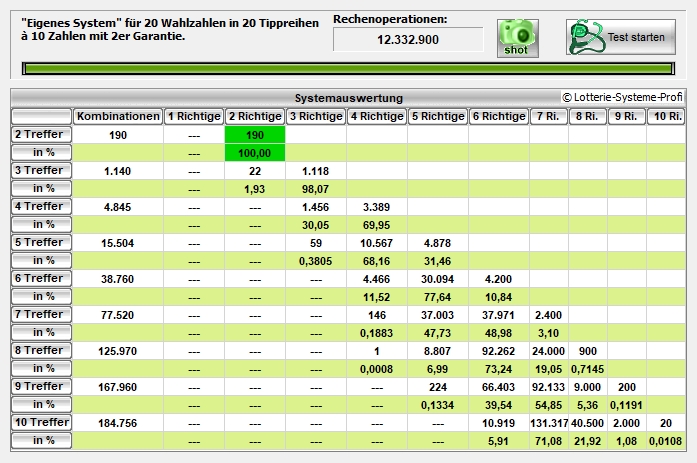
Task: Click the cell 20 under 10 Ri.
Action: [x=666, y=423]
